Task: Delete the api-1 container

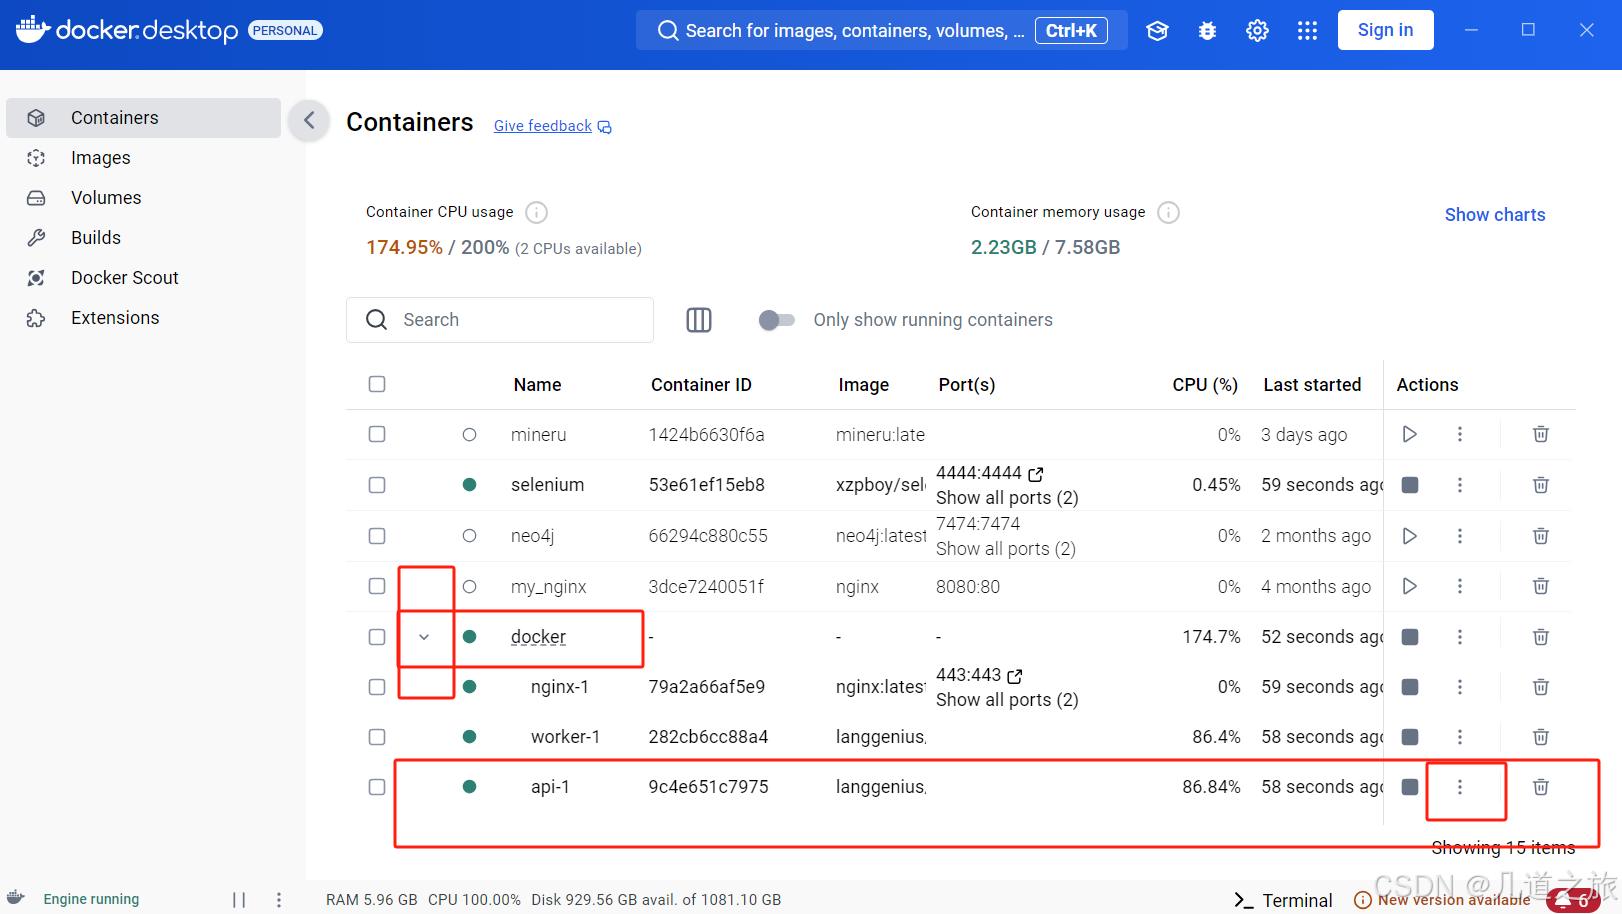Action: 1541,787
